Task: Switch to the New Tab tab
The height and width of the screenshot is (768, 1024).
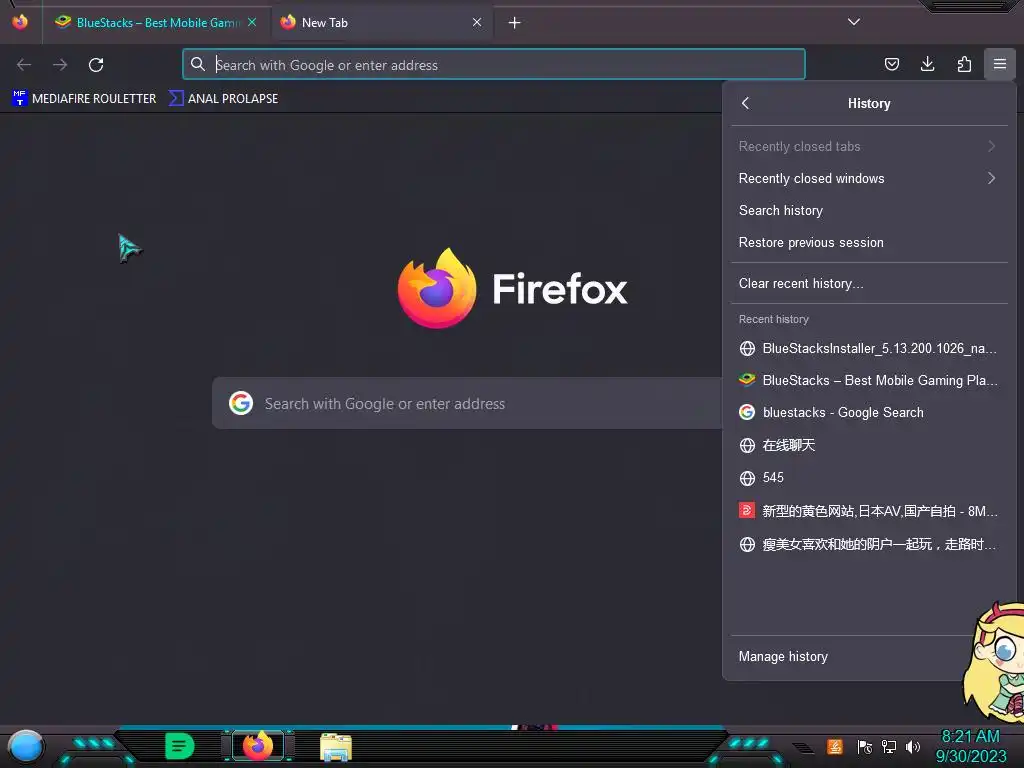Action: (x=381, y=23)
